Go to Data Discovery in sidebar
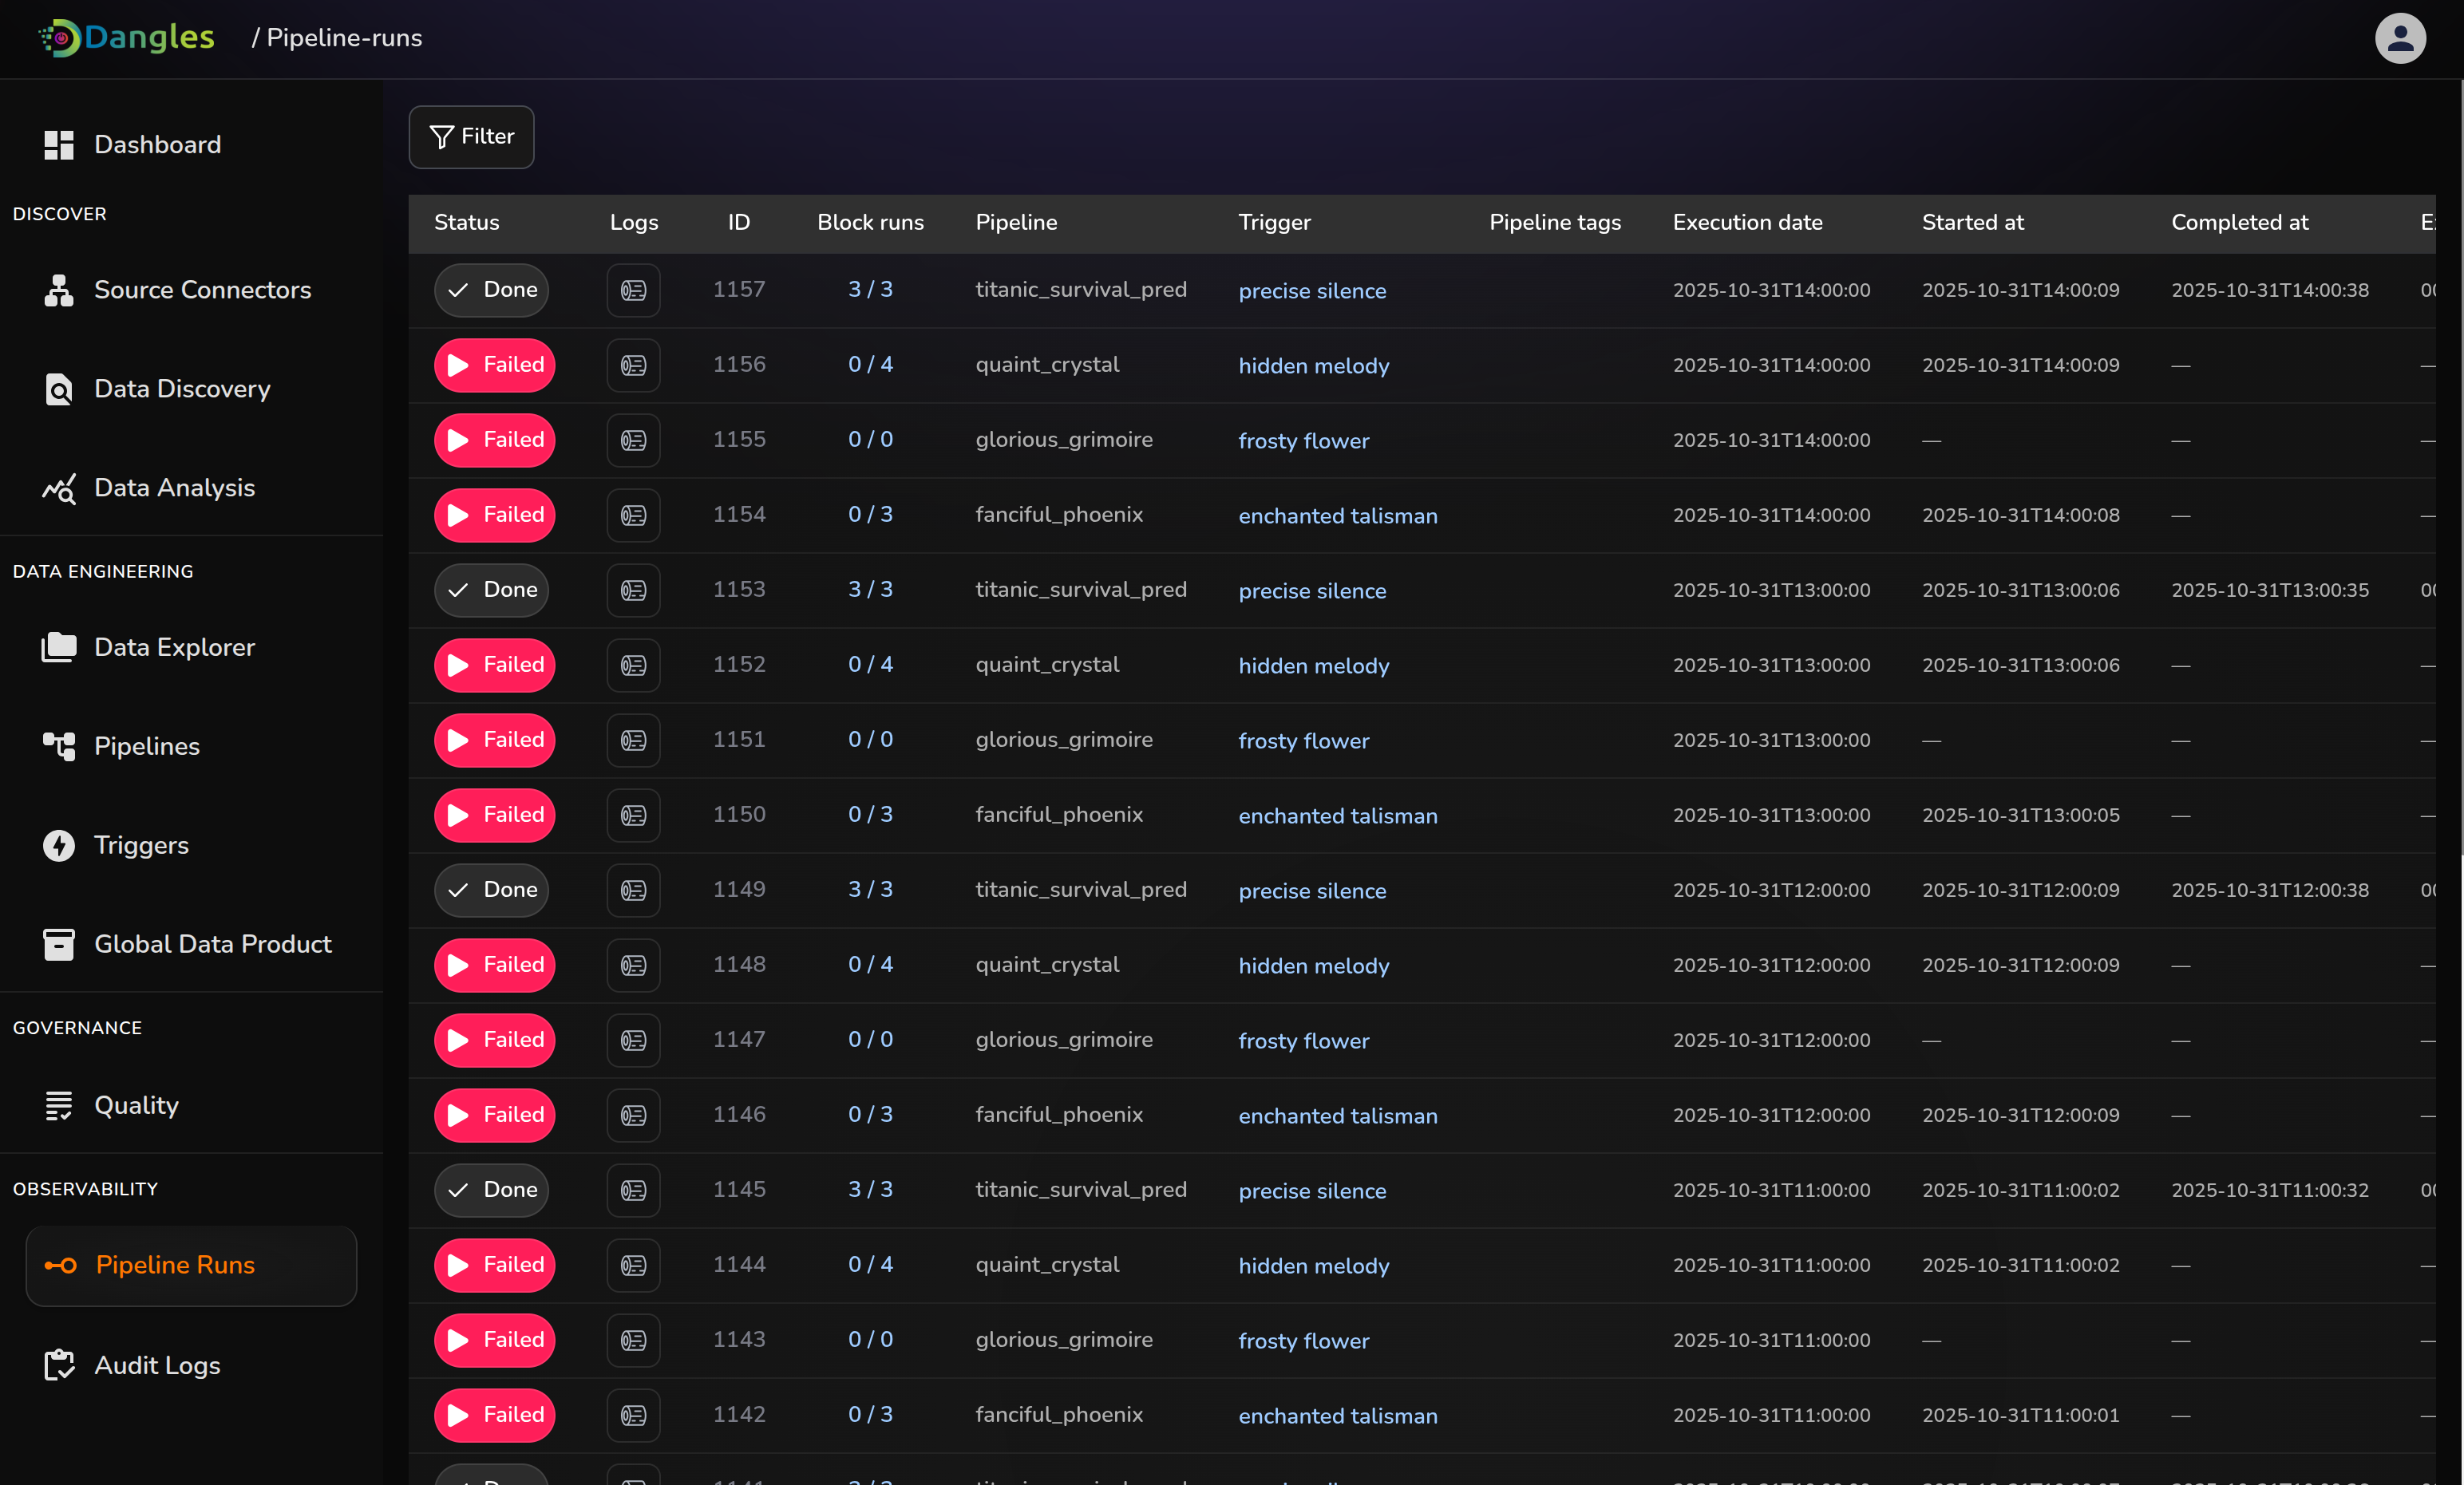 pyautogui.click(x=182, y=389)
